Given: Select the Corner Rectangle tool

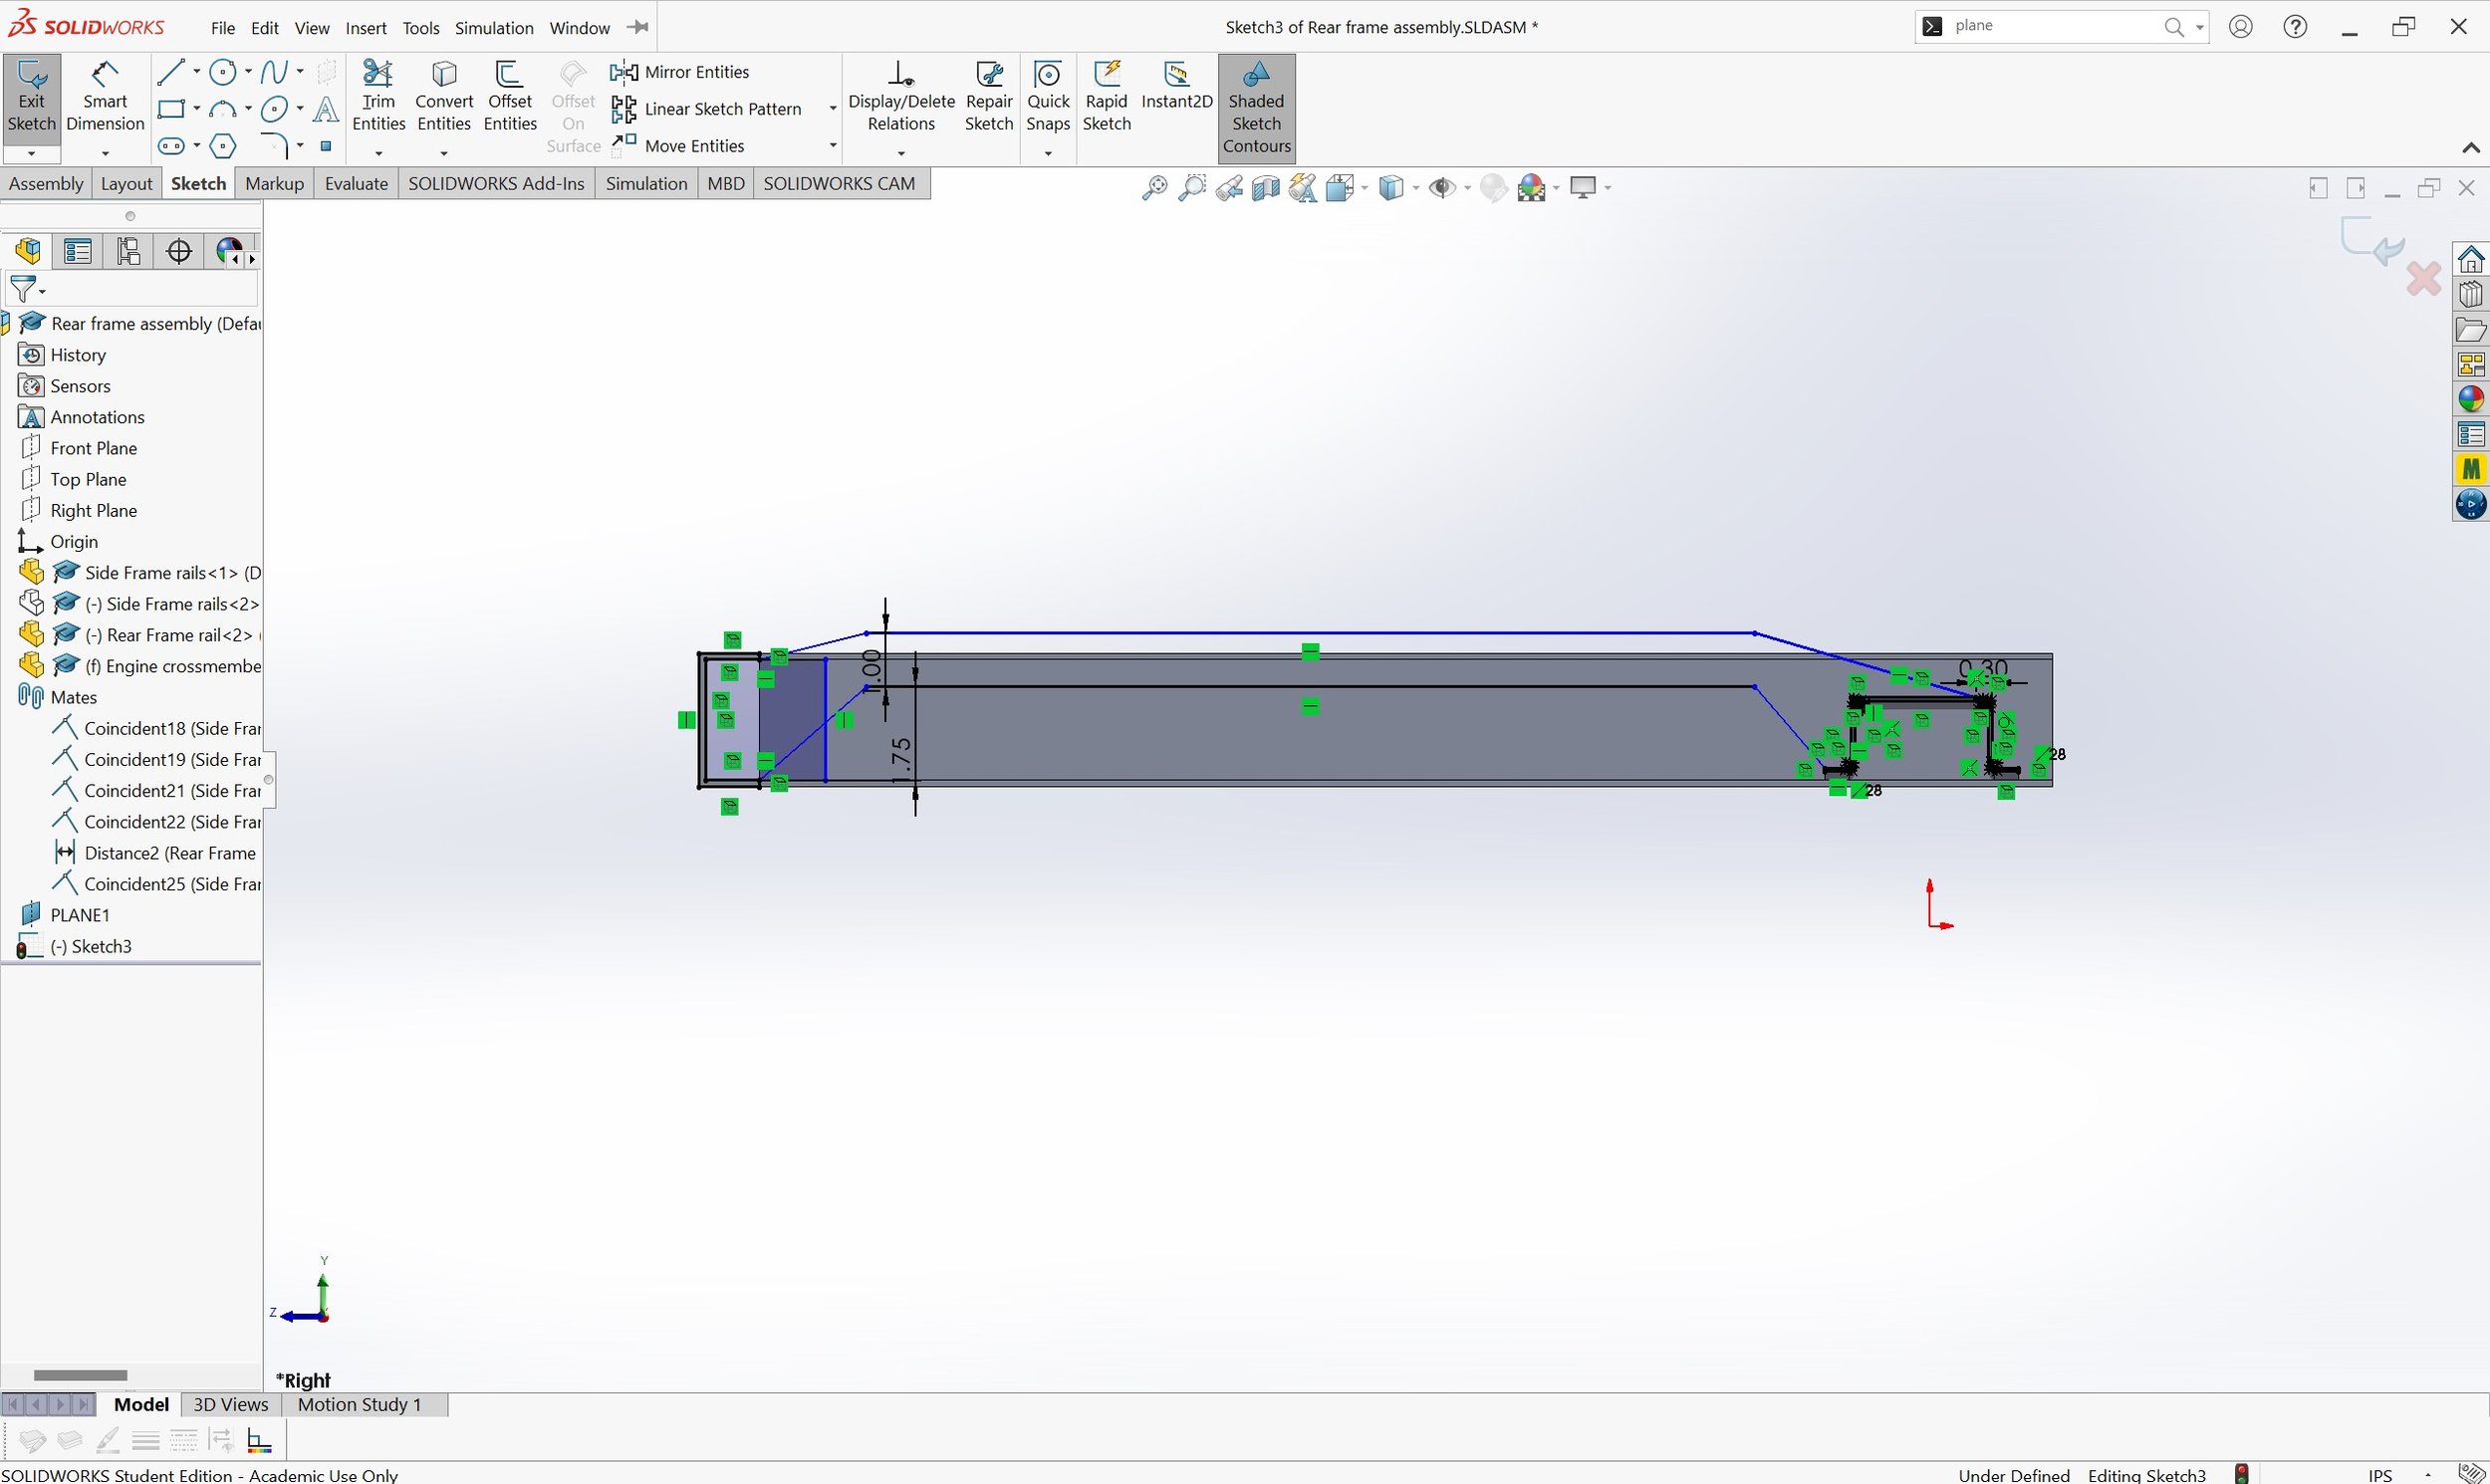Looking at the screenshot, I should (x=171, y=109).
